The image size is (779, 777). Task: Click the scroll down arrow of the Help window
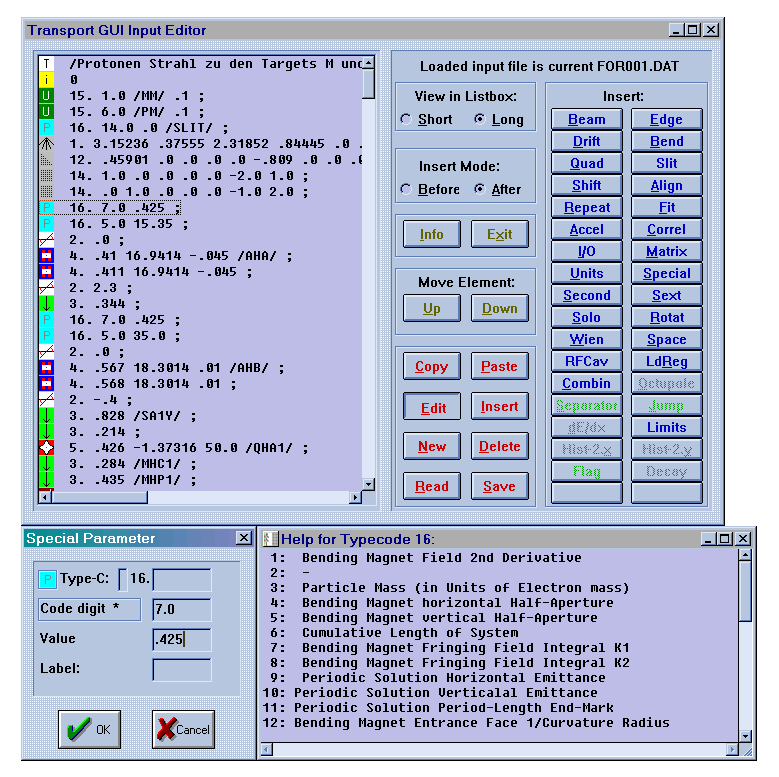(x=745, y=736)
